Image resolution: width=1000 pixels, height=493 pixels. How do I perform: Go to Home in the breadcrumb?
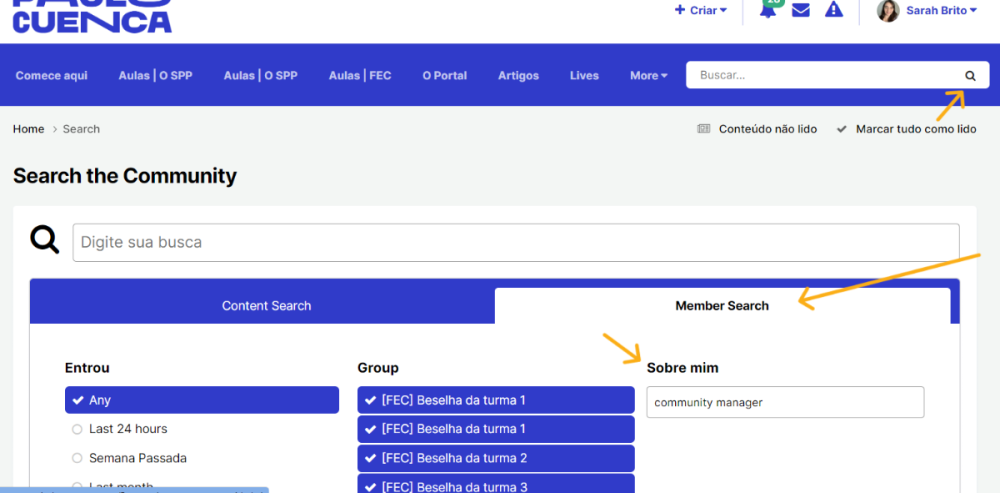point(28,129)
